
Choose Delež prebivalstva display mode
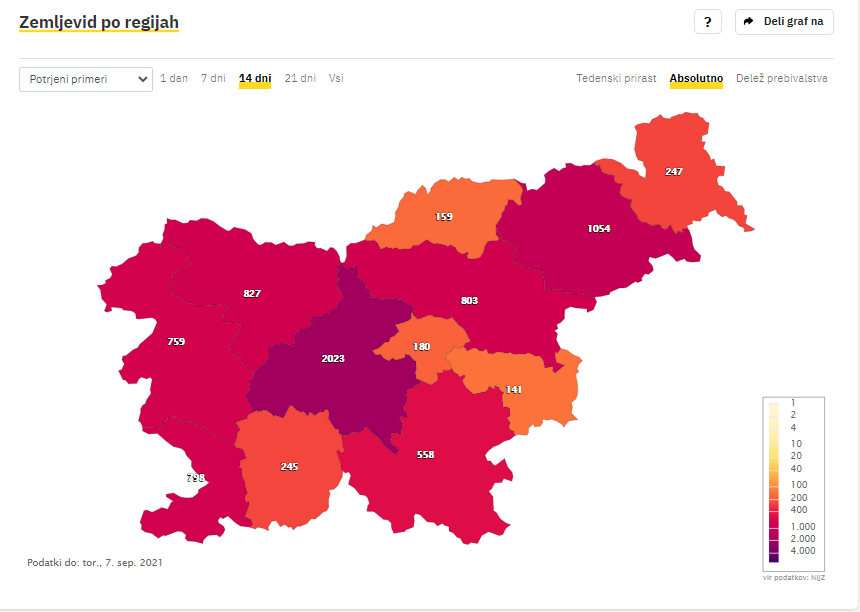(x=782, y=78)
